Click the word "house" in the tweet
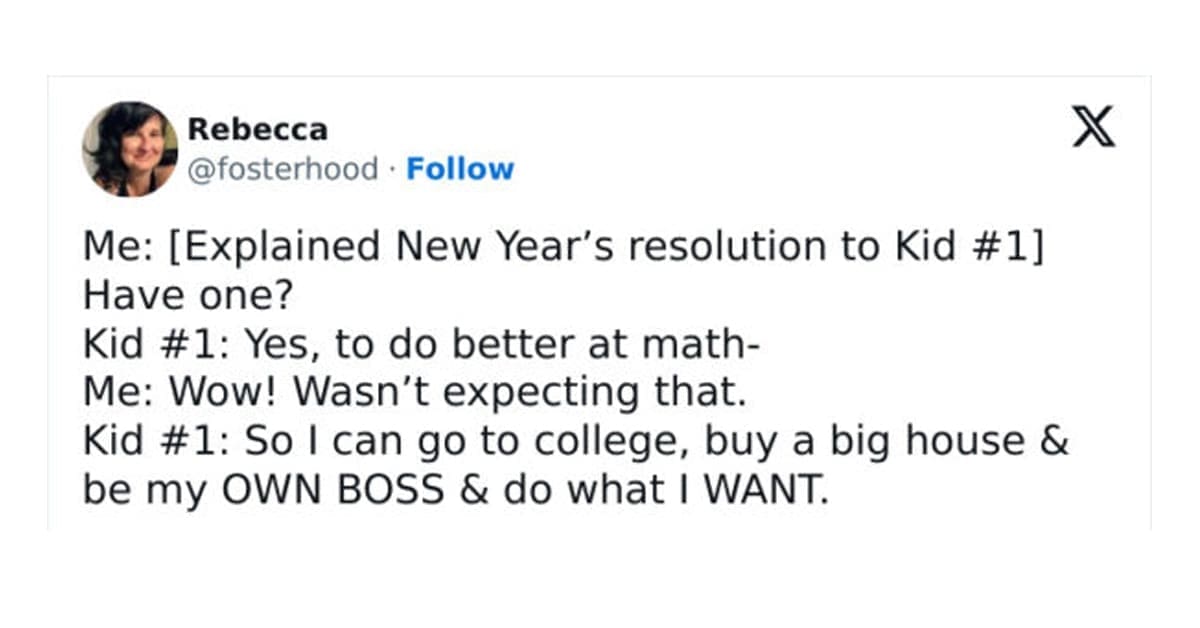The width and height of the screenshot is (1200, 628). pos(962,442)
